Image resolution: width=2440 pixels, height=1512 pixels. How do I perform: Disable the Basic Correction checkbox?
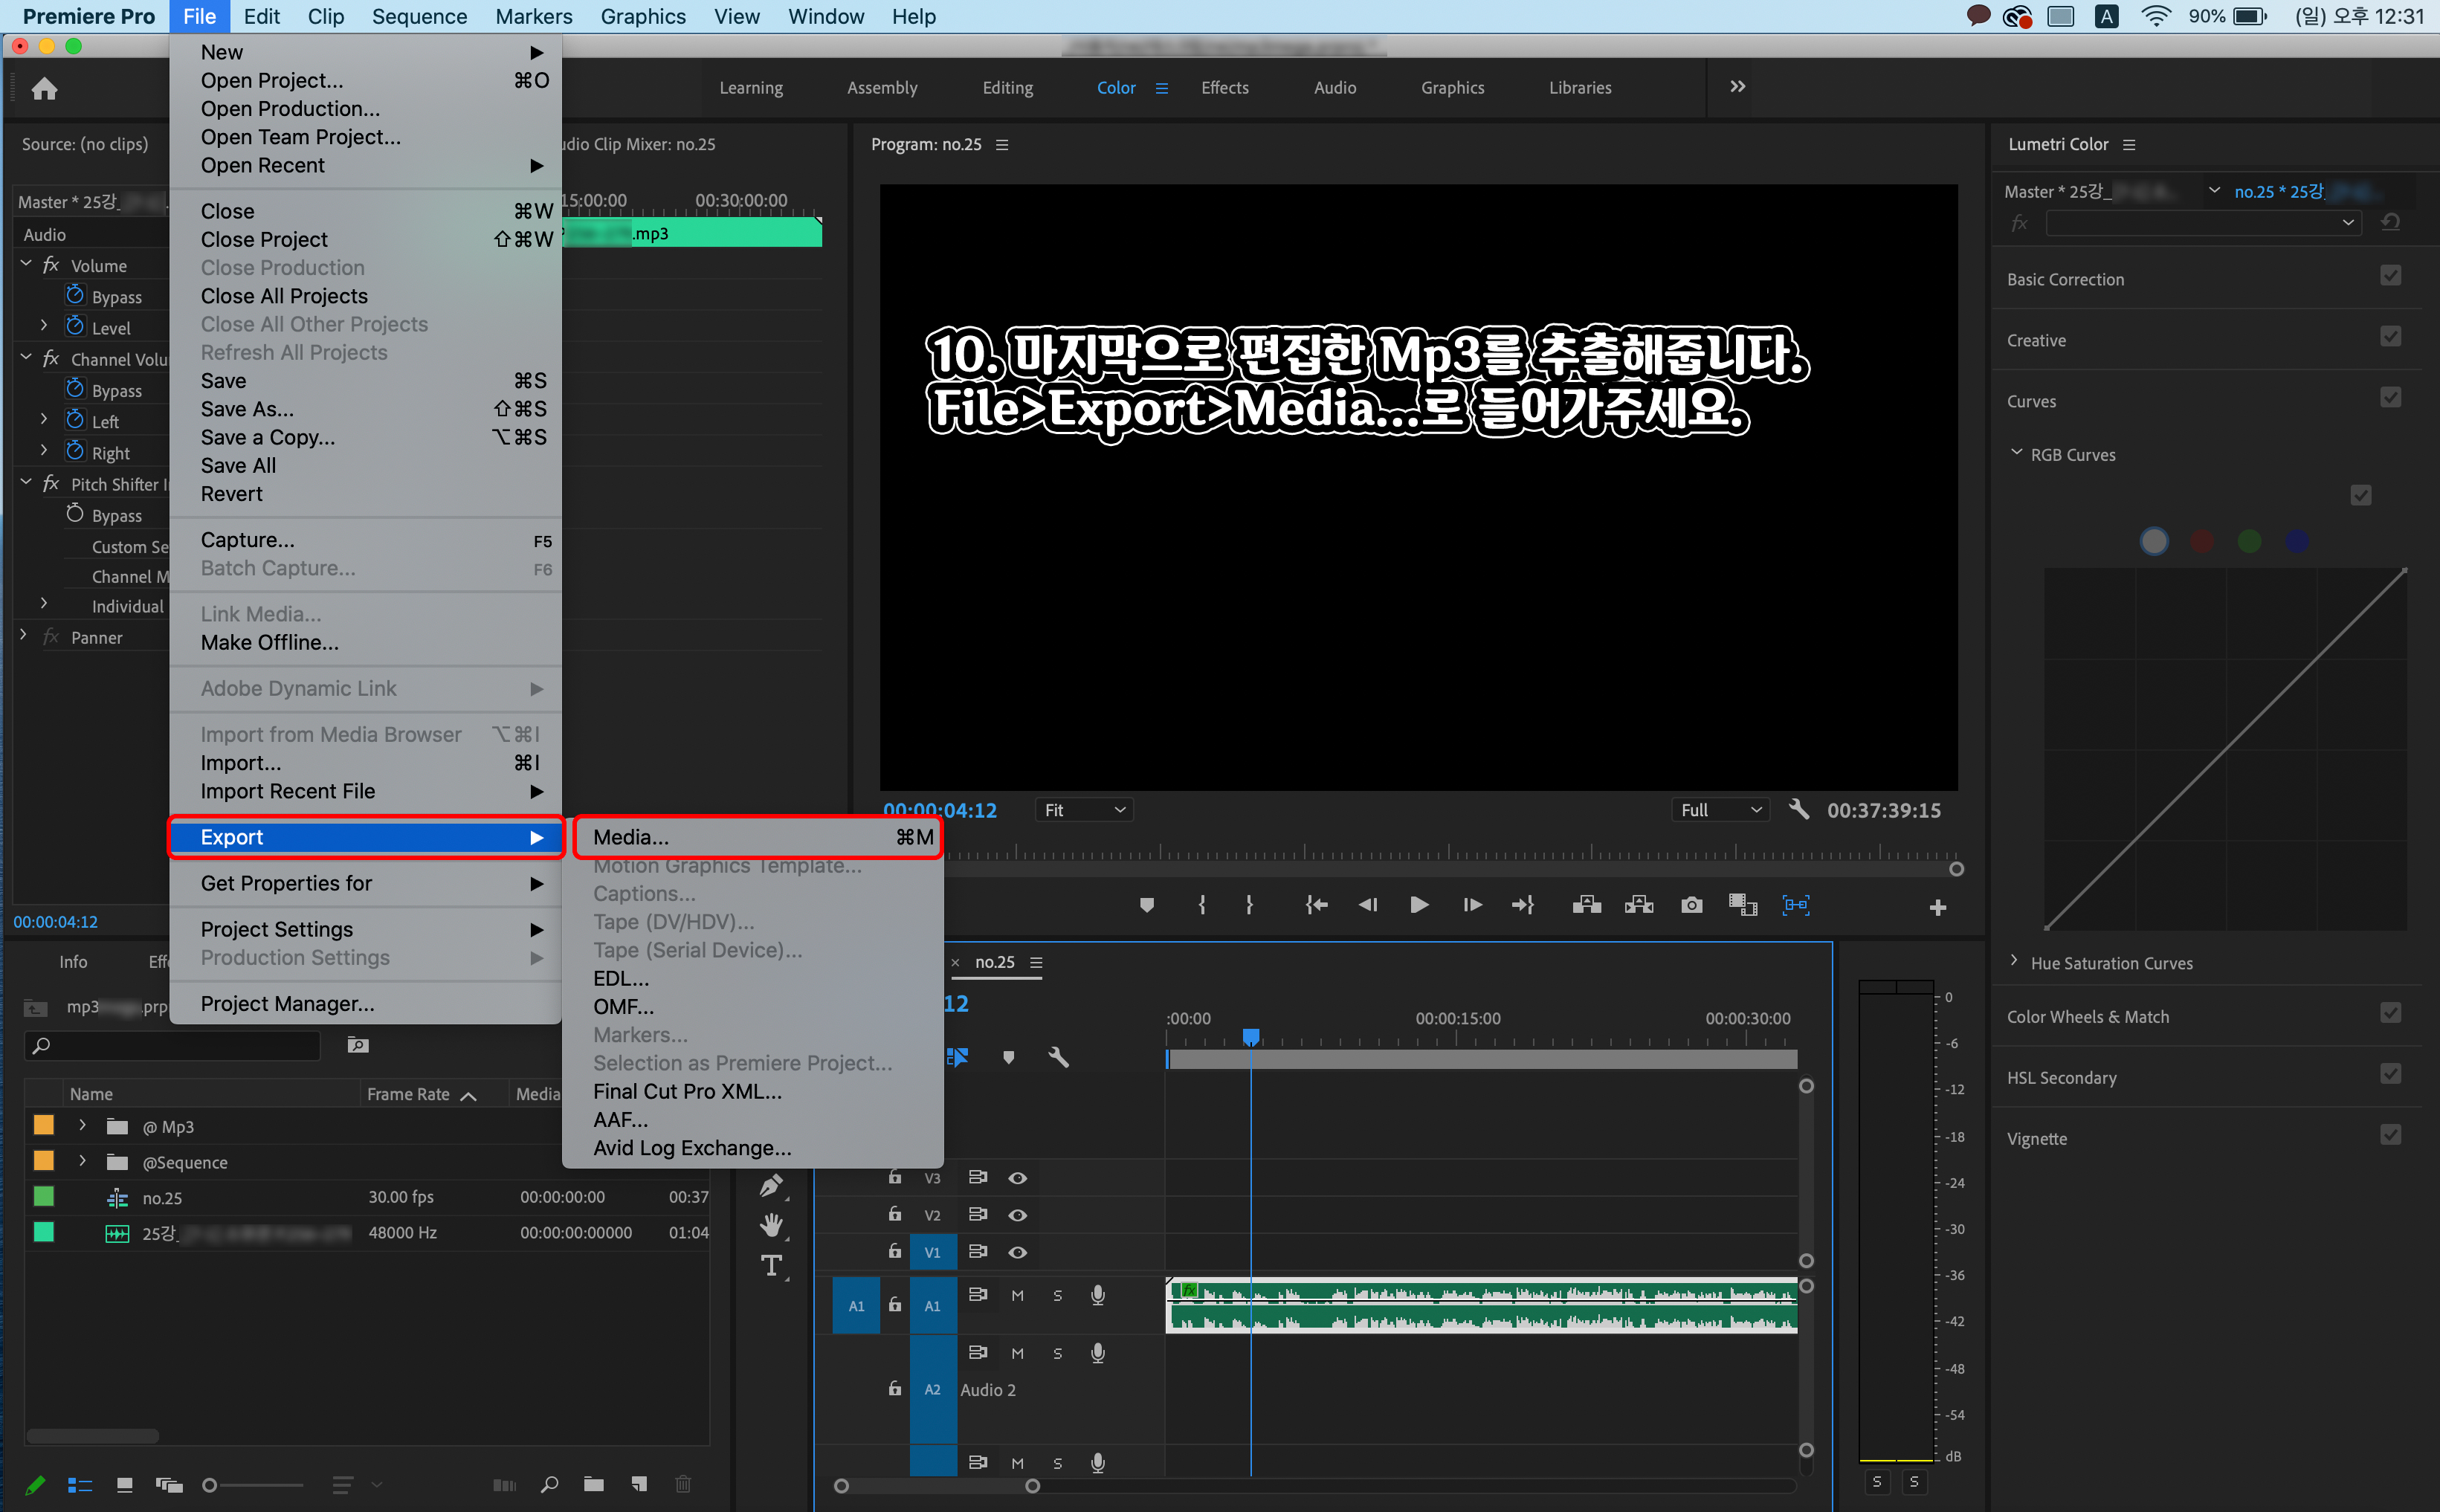point(2390,276)
